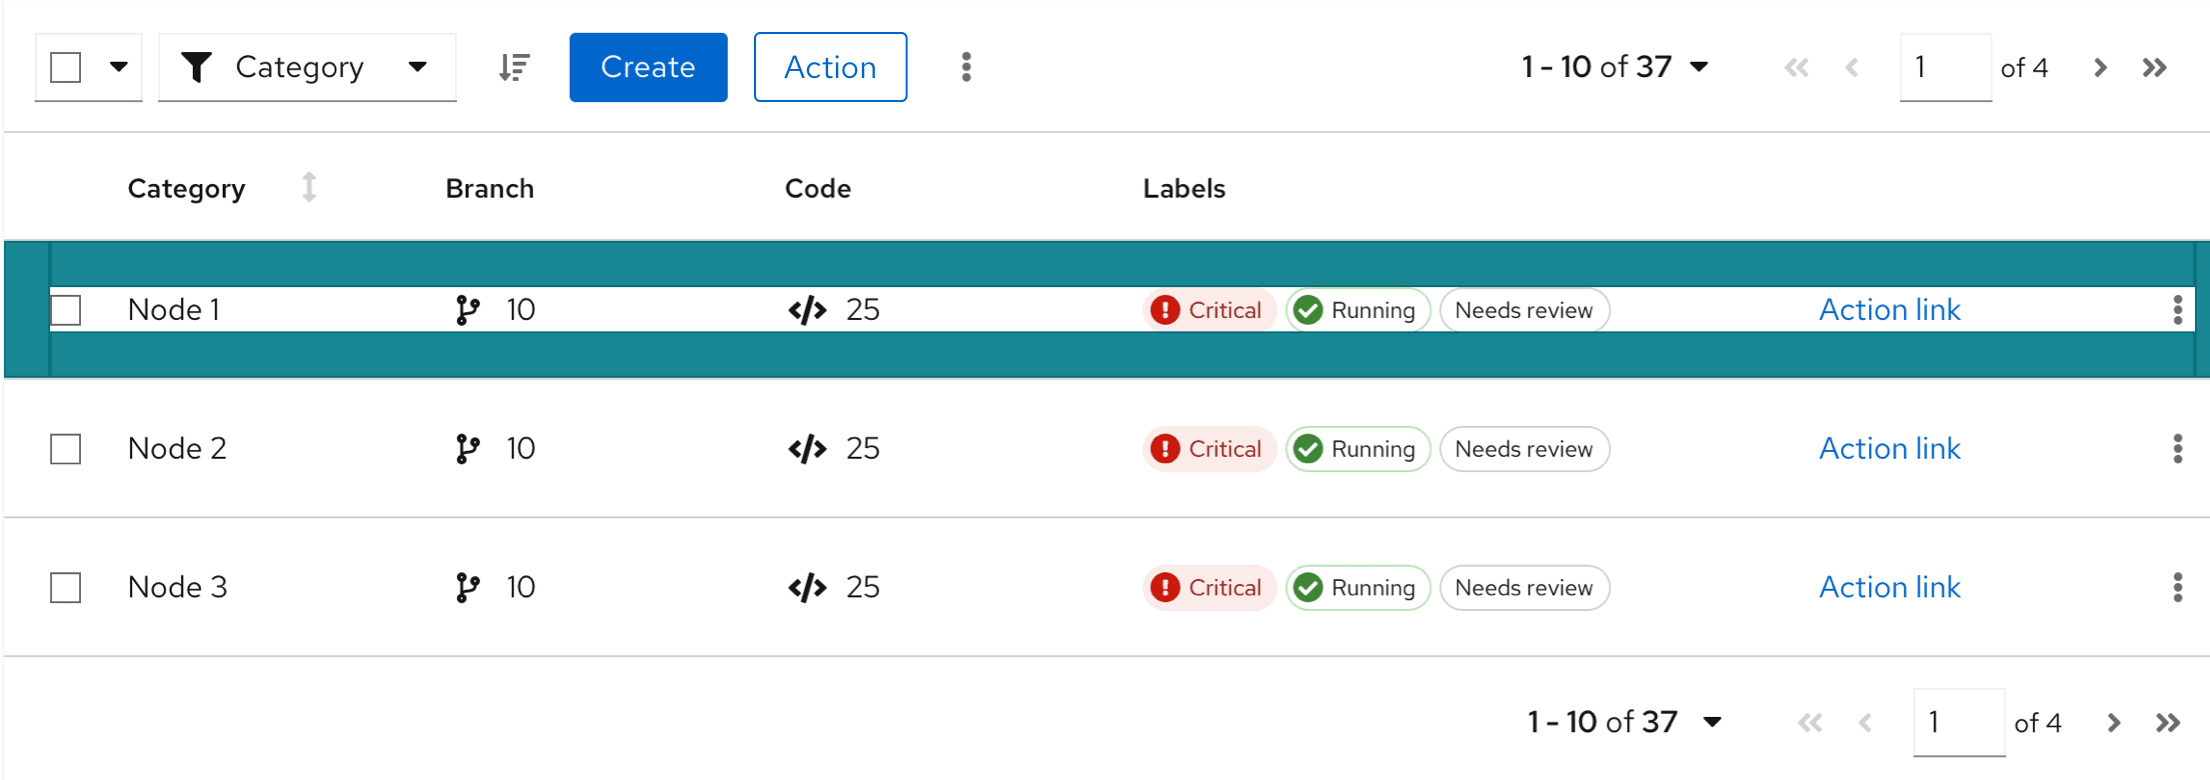Open the toolbar kebab overflow menu
The width and height of the screenshot is (2210, 780).
coord(965,67)
